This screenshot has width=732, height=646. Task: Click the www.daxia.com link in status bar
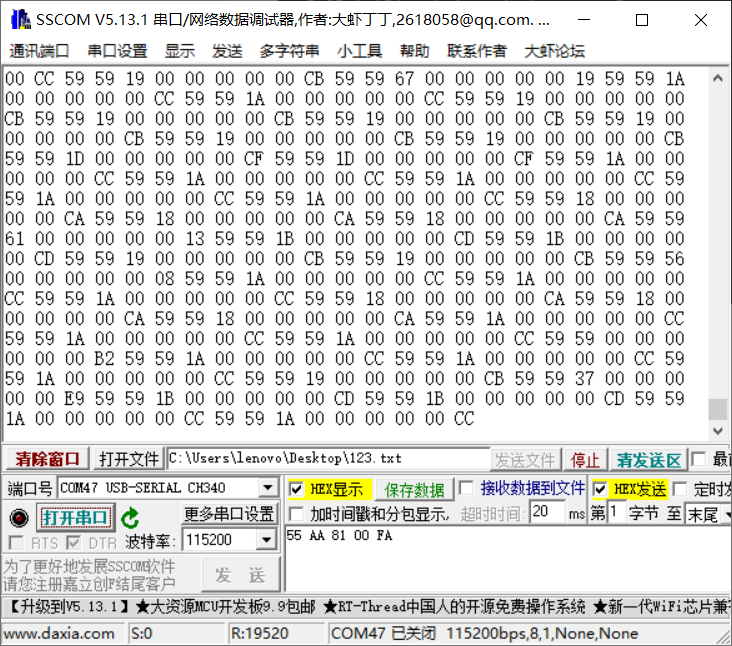pos(59,633)
